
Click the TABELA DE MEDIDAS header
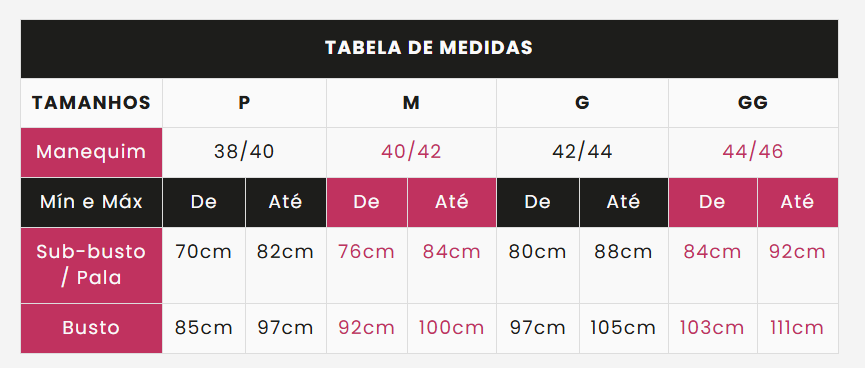click(x=429, y=49)
